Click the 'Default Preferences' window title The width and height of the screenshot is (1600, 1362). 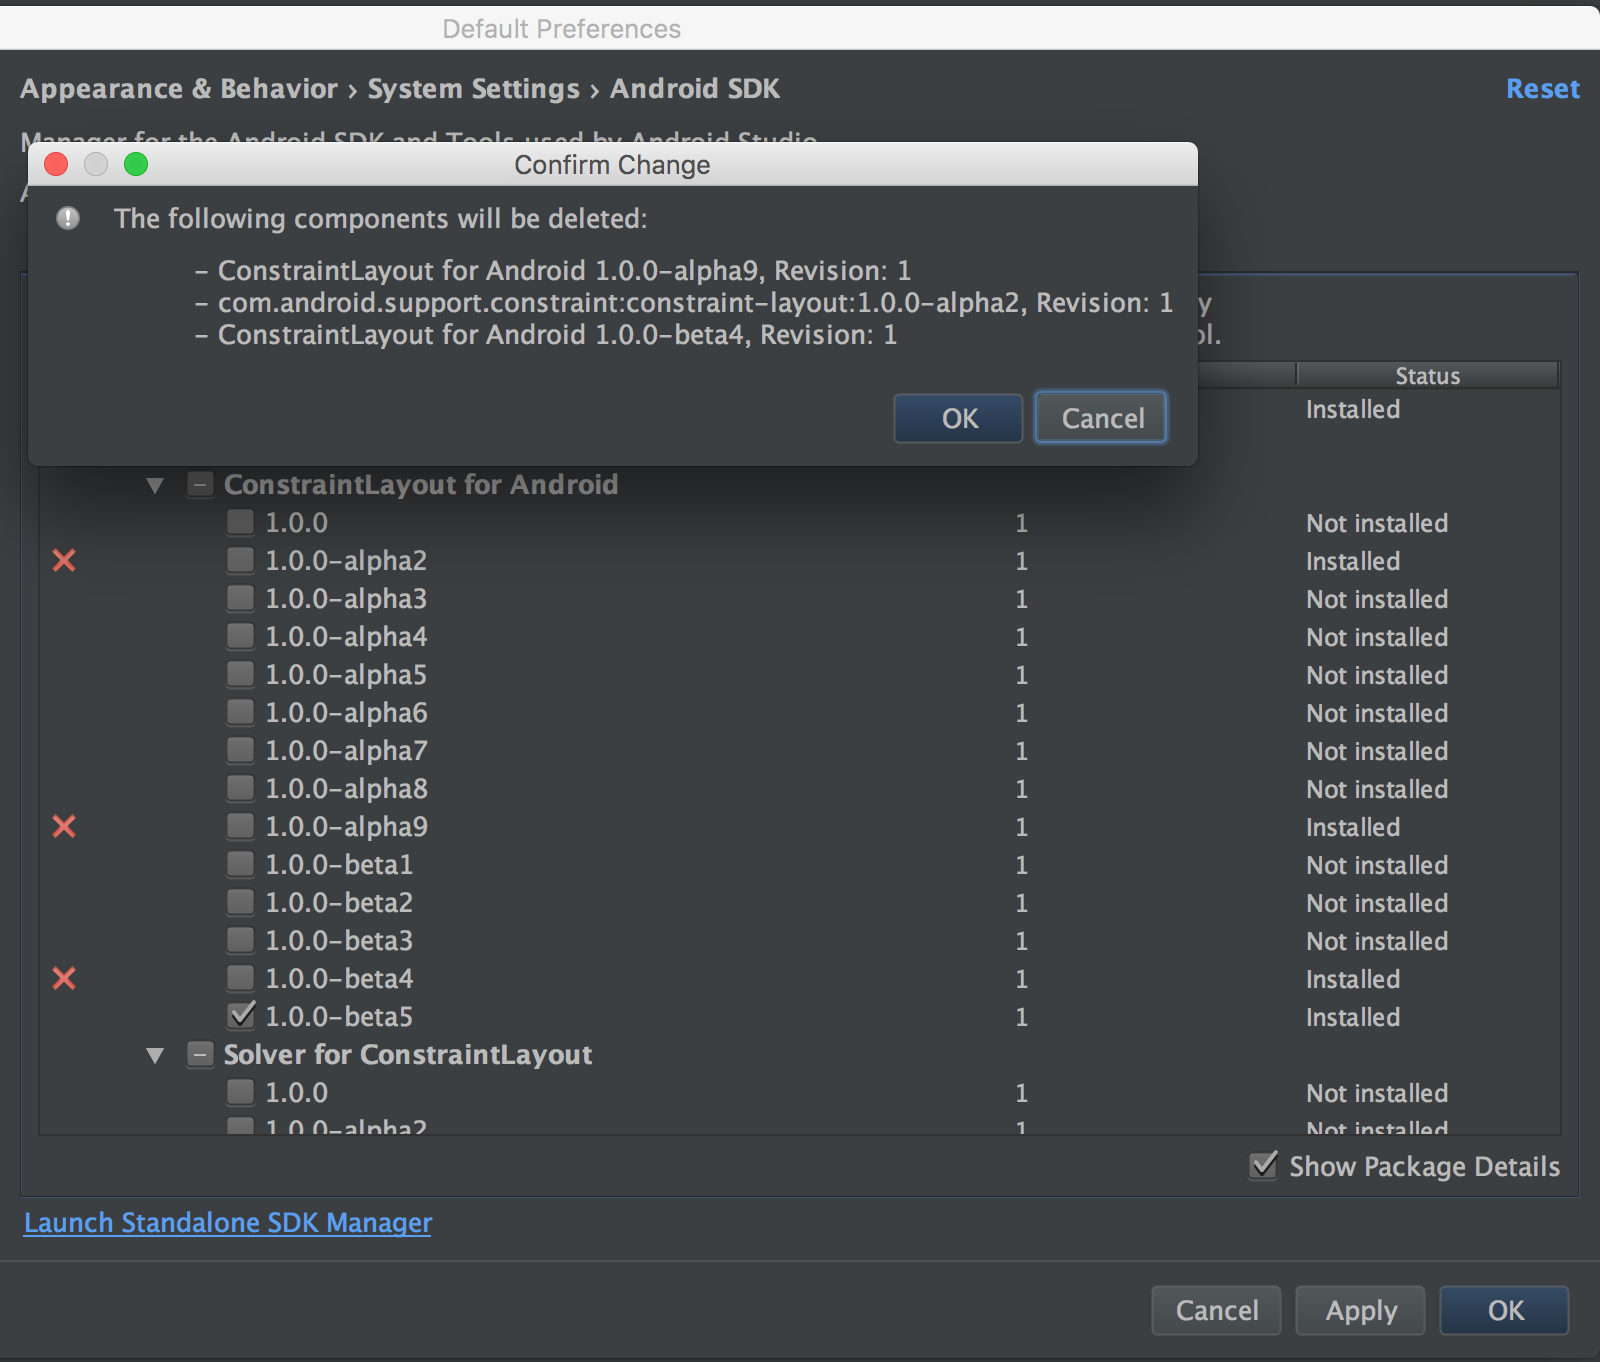(x=561, y=29)
